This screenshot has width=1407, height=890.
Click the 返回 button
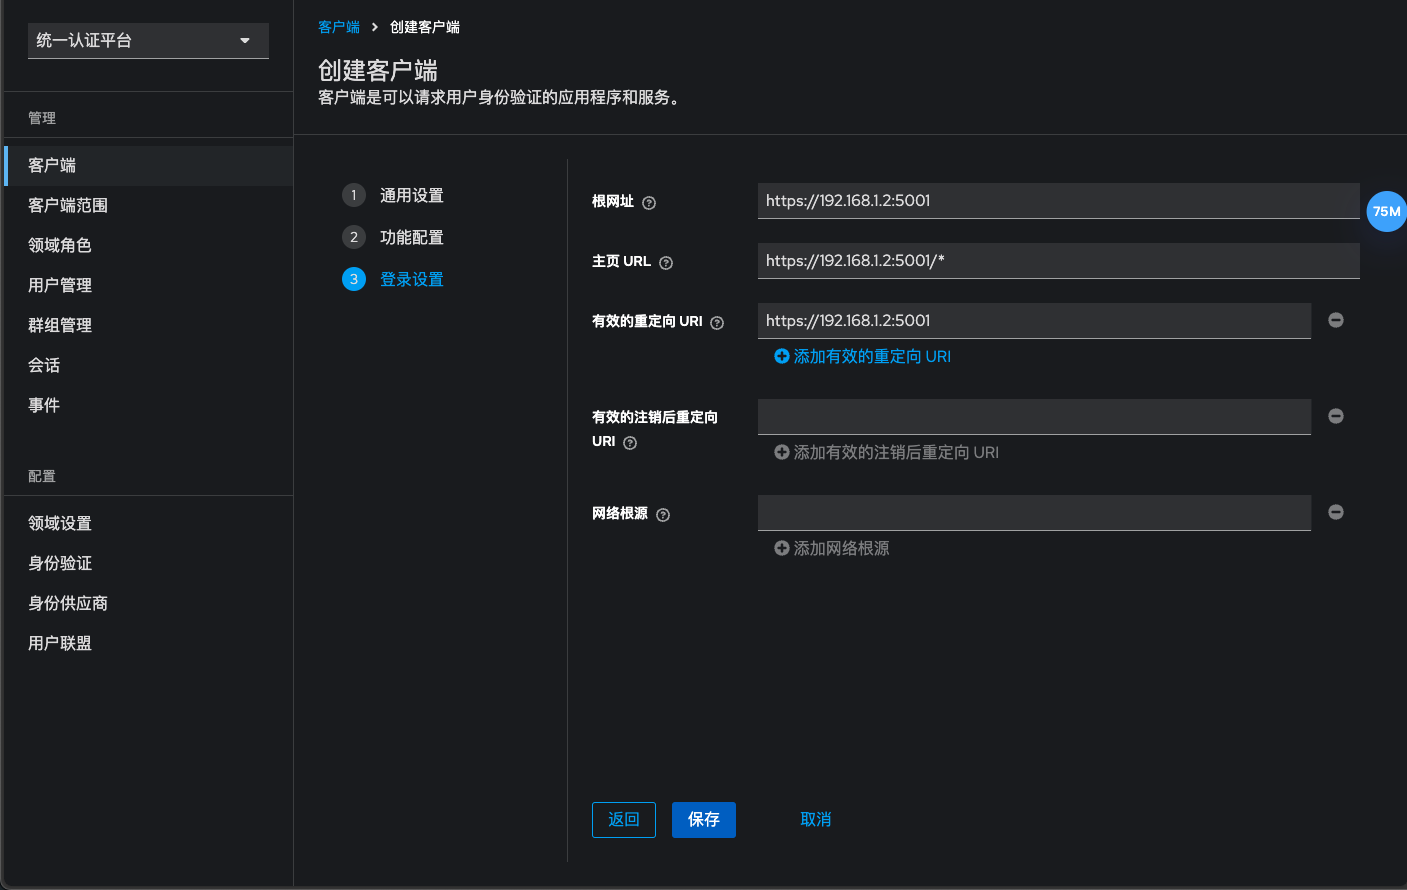click(x=623, y=819)
